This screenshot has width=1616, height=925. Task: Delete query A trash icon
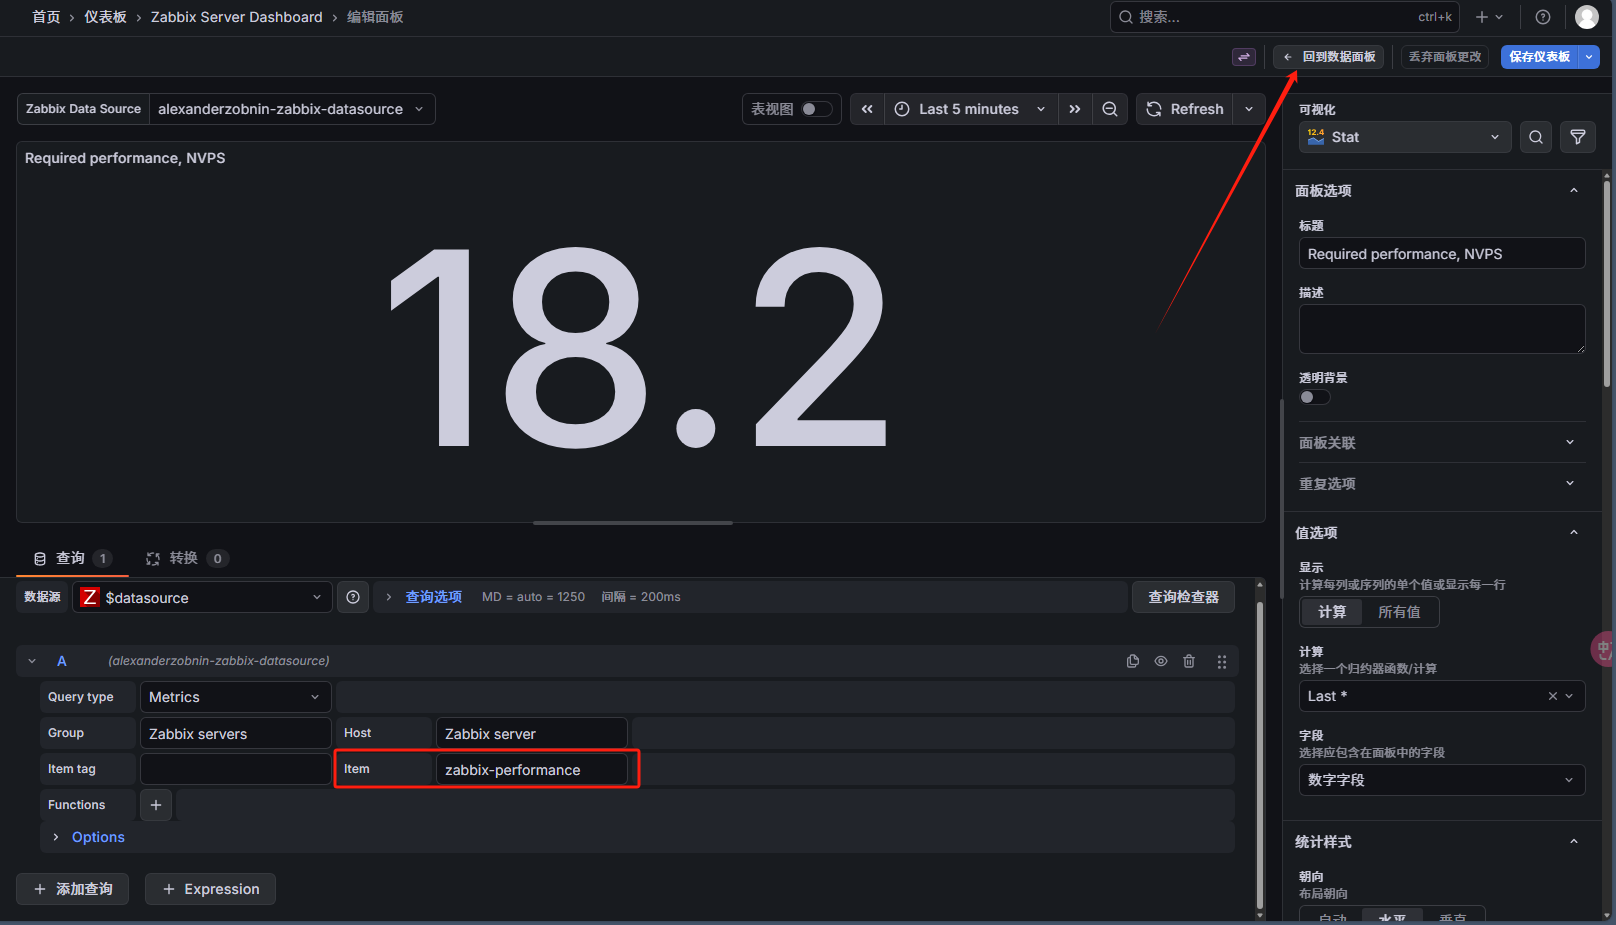point(1189,661)
